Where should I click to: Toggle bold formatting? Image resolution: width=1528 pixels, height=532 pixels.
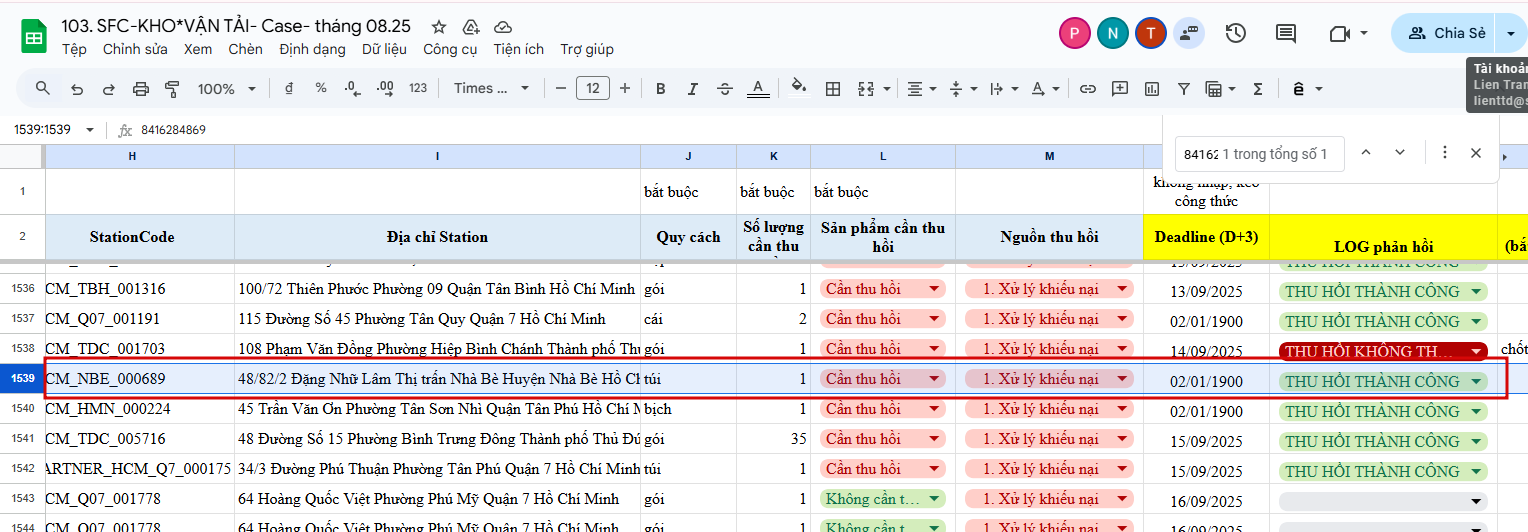(661, 88)
